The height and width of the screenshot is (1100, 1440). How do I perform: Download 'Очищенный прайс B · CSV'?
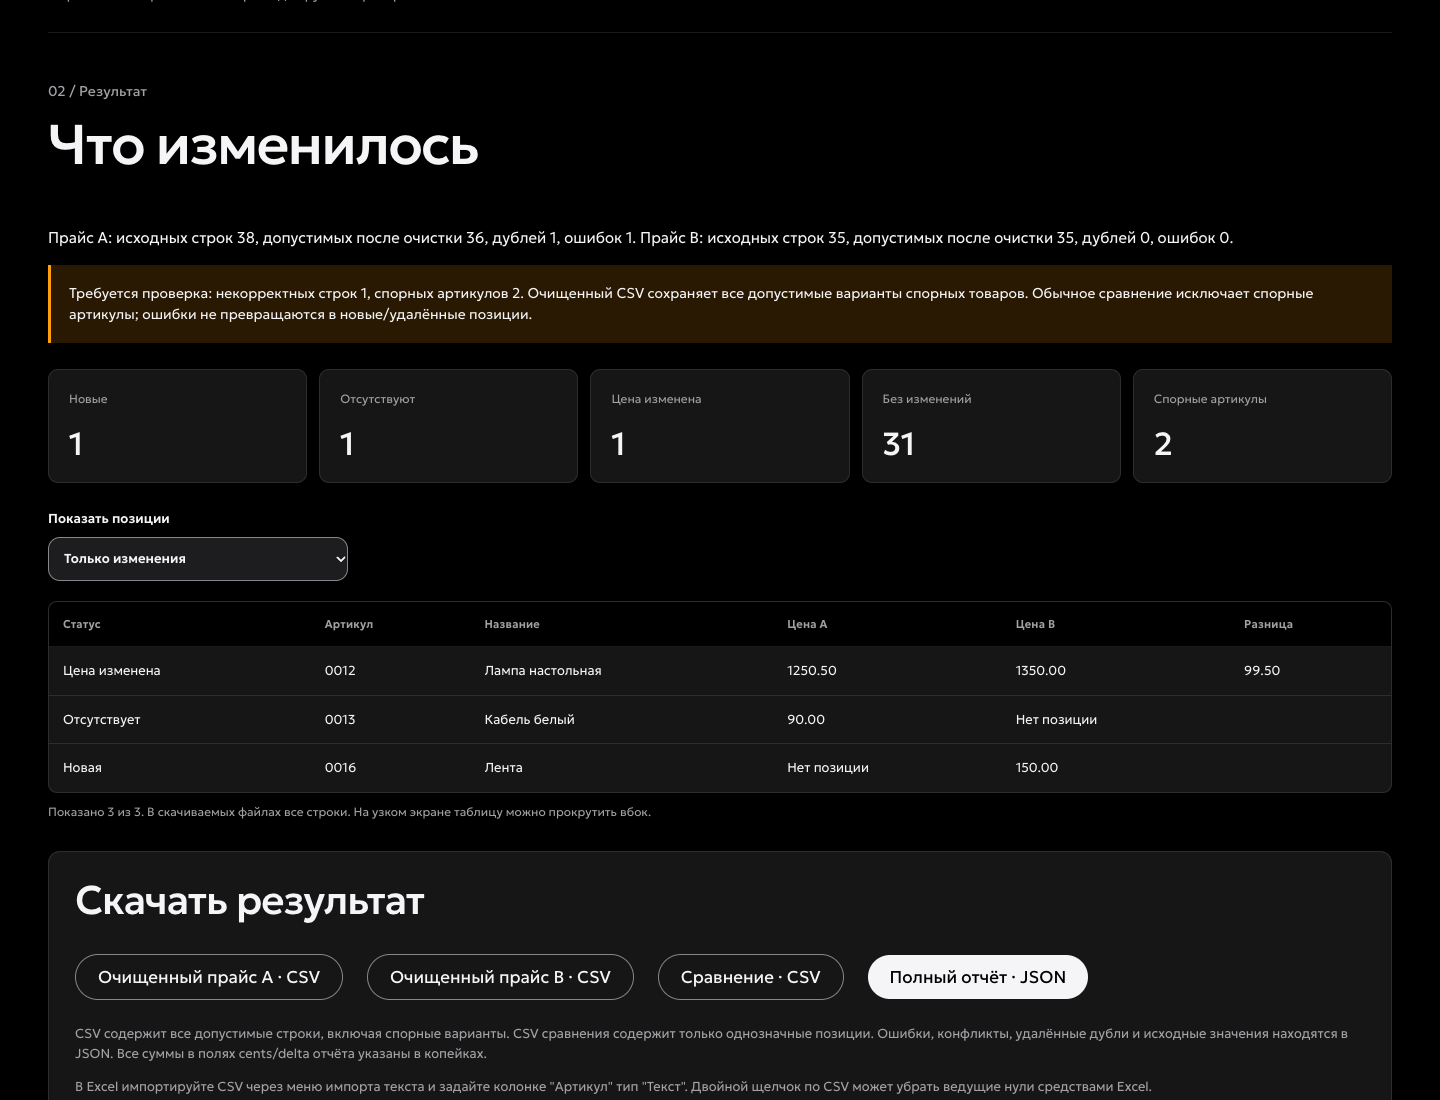500,977
